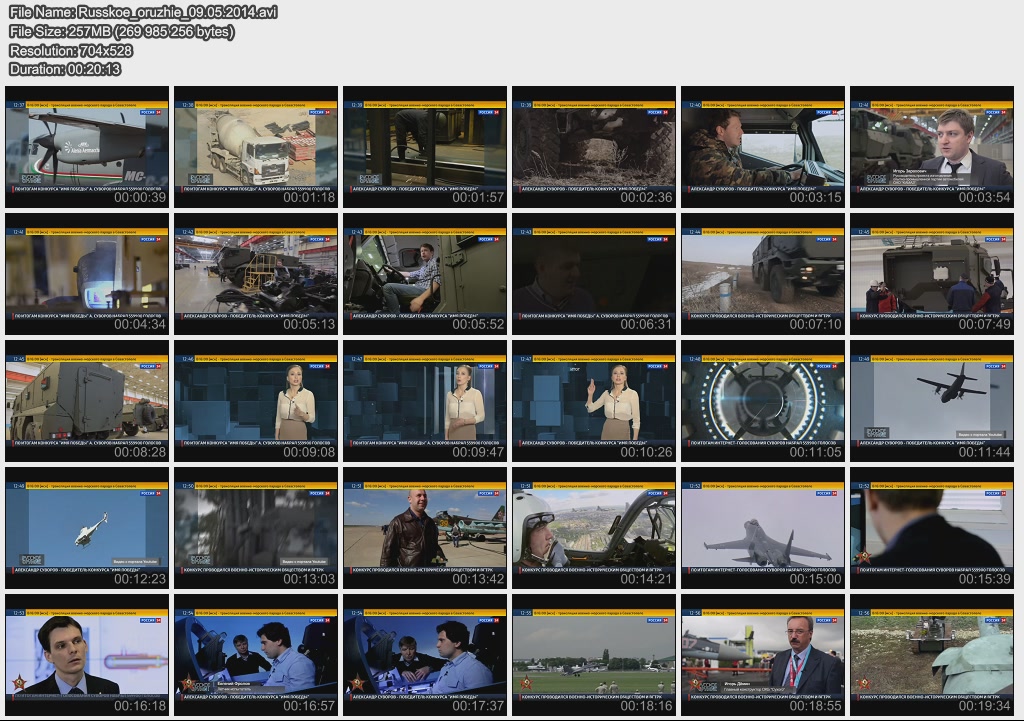This screenshot has width=1024, height=721.
Task: Select the circular graphic thumbnail at 00:11:05
Action: [x=763, y=401]
